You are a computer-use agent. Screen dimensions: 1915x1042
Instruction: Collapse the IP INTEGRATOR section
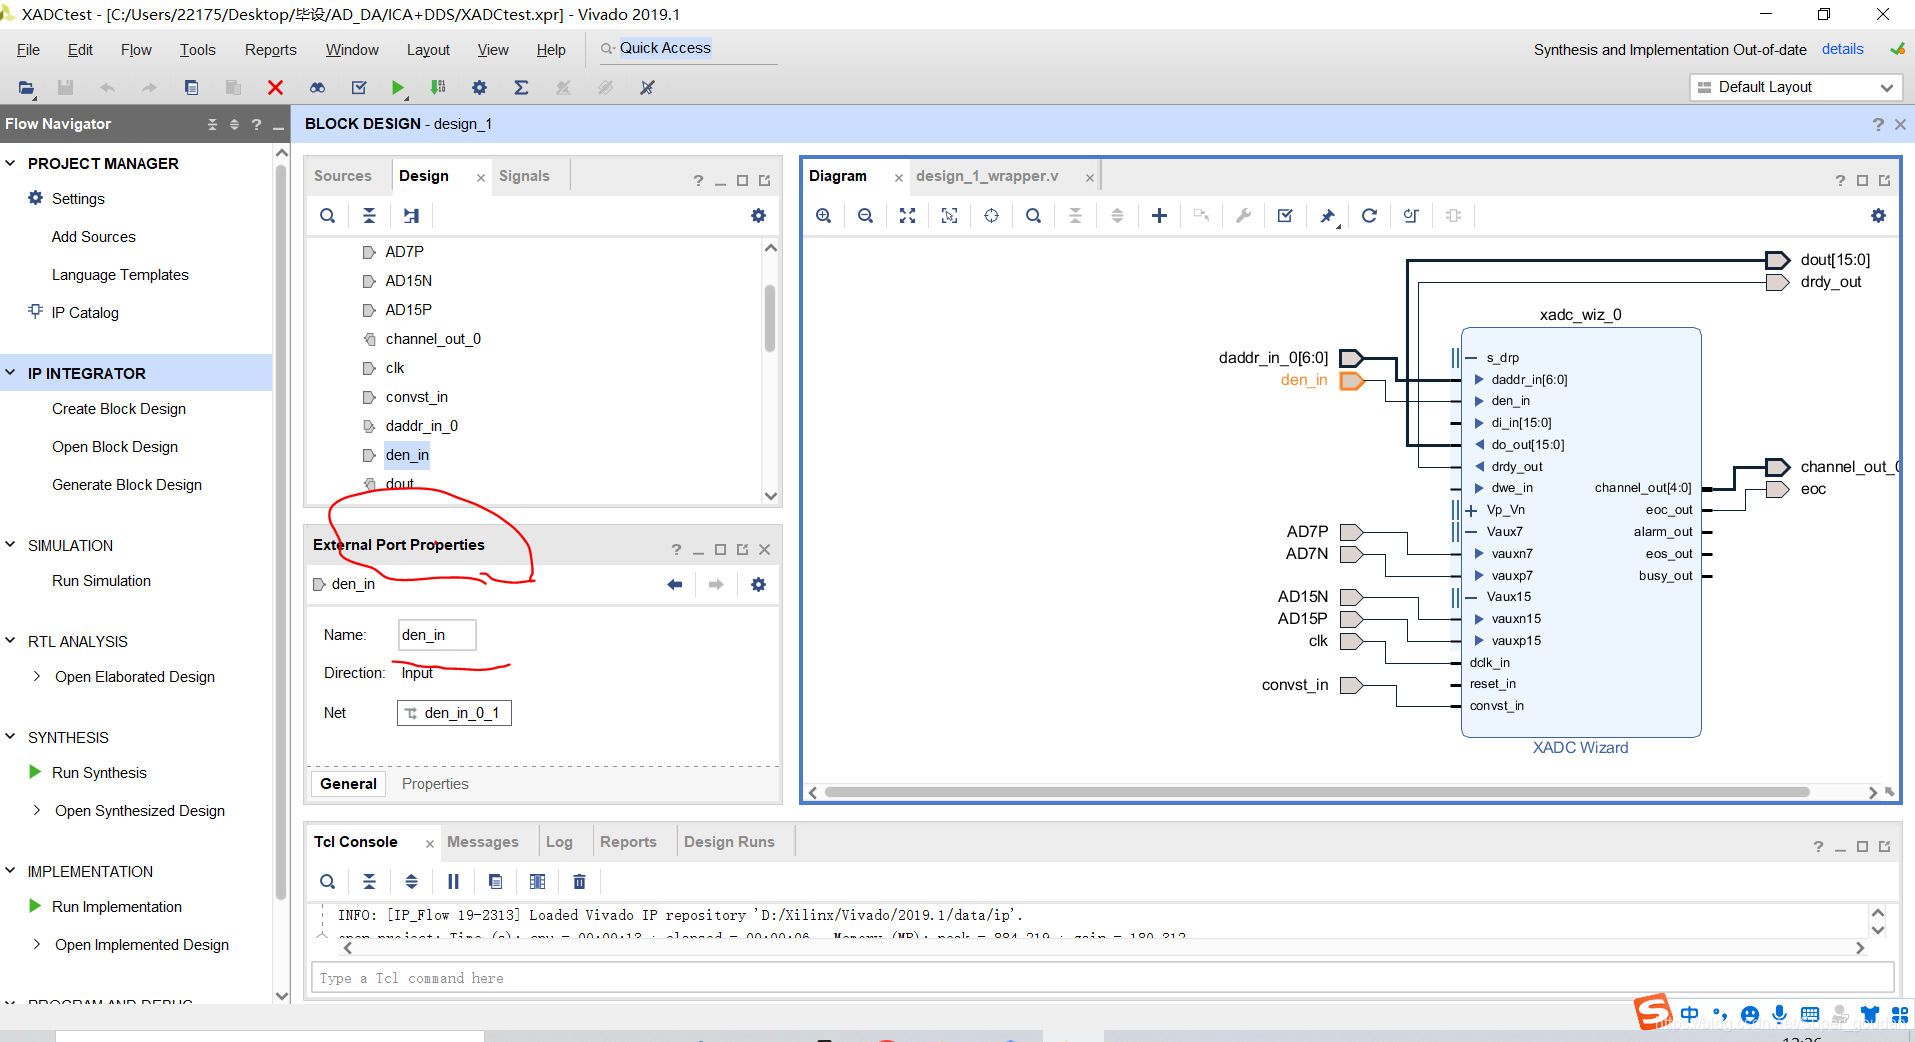click(x=11, y=373)
